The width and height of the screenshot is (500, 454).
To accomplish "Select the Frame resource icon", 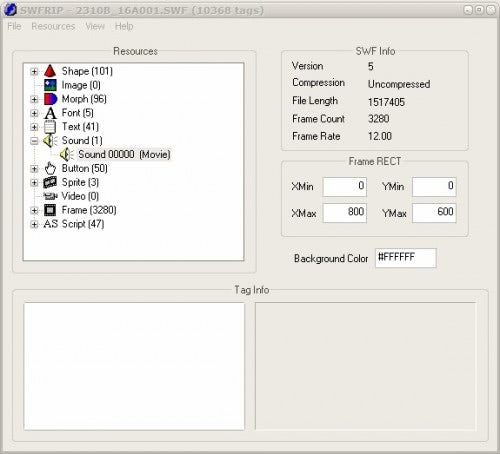I will [x=50, y=210].
